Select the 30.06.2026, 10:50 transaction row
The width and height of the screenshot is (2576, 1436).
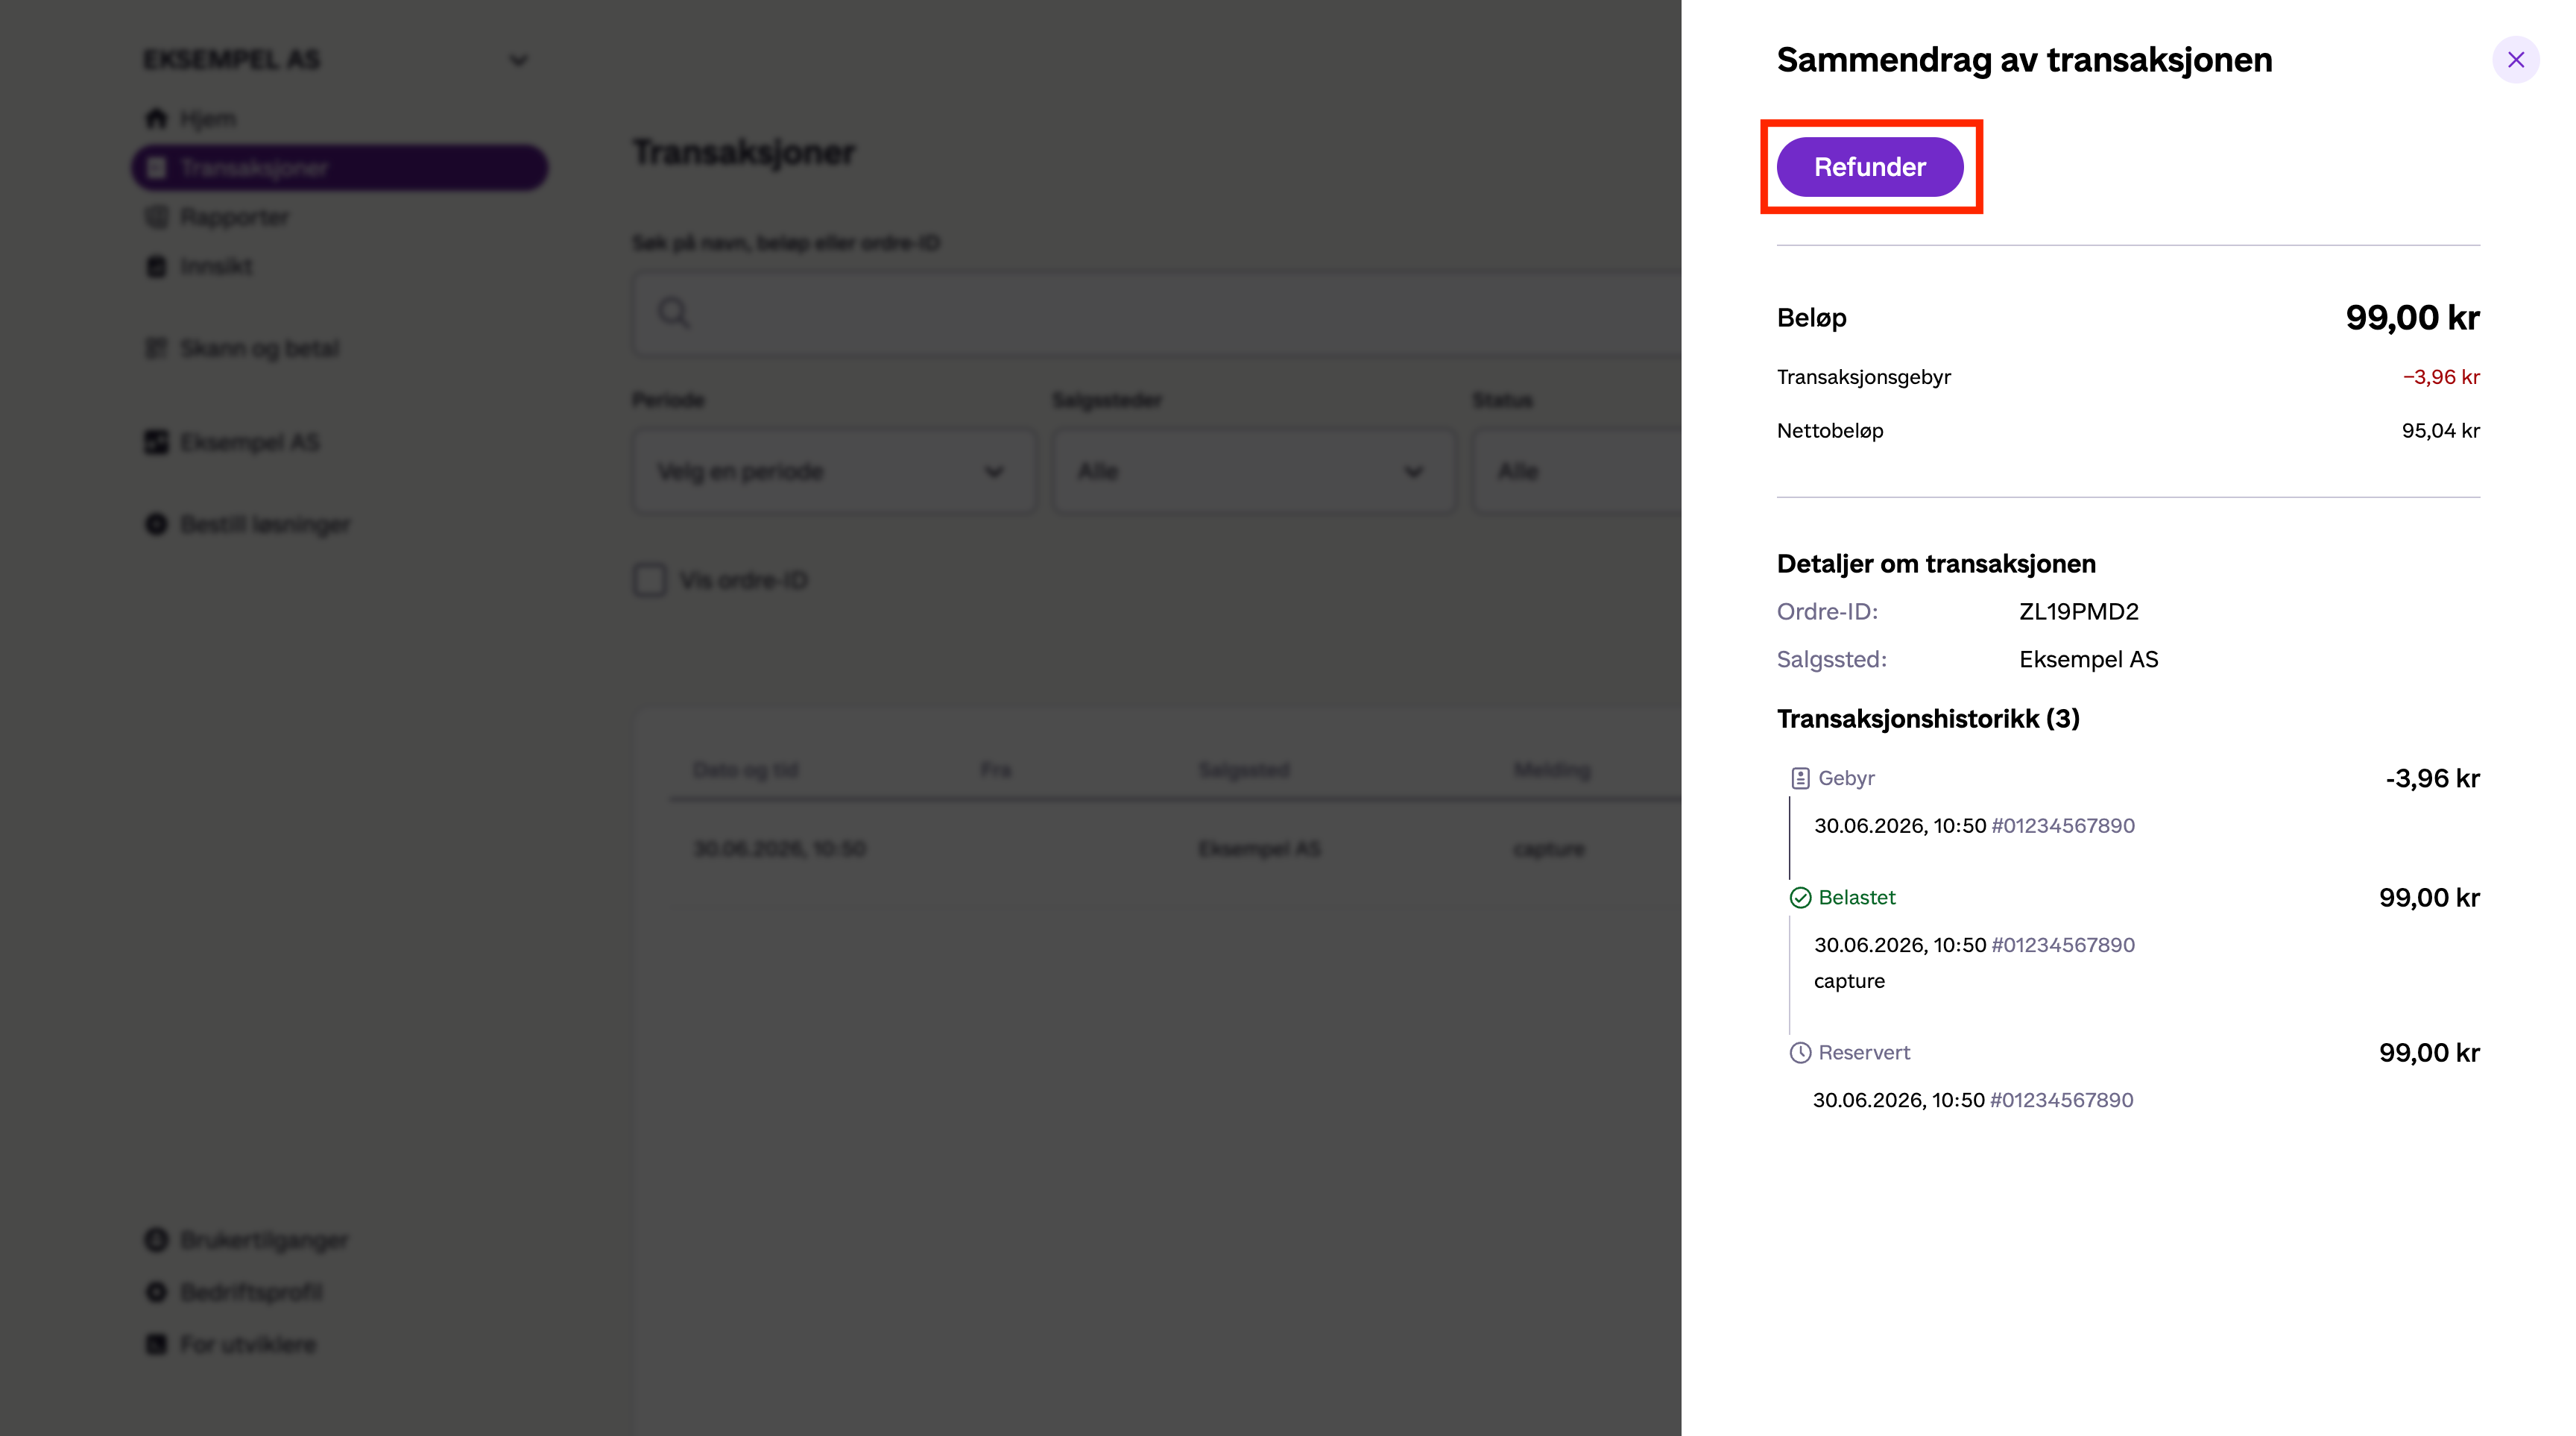(x=1175, y=849)
